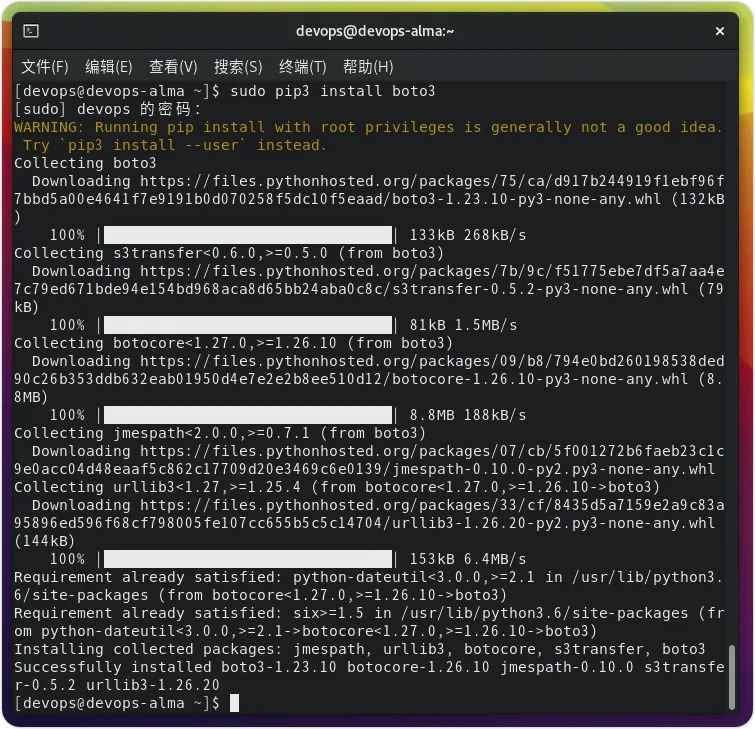Click the Collecting urllib3<1.27 line
The width and height of the screenshot is (755, 729).
(x=337, y=487)
